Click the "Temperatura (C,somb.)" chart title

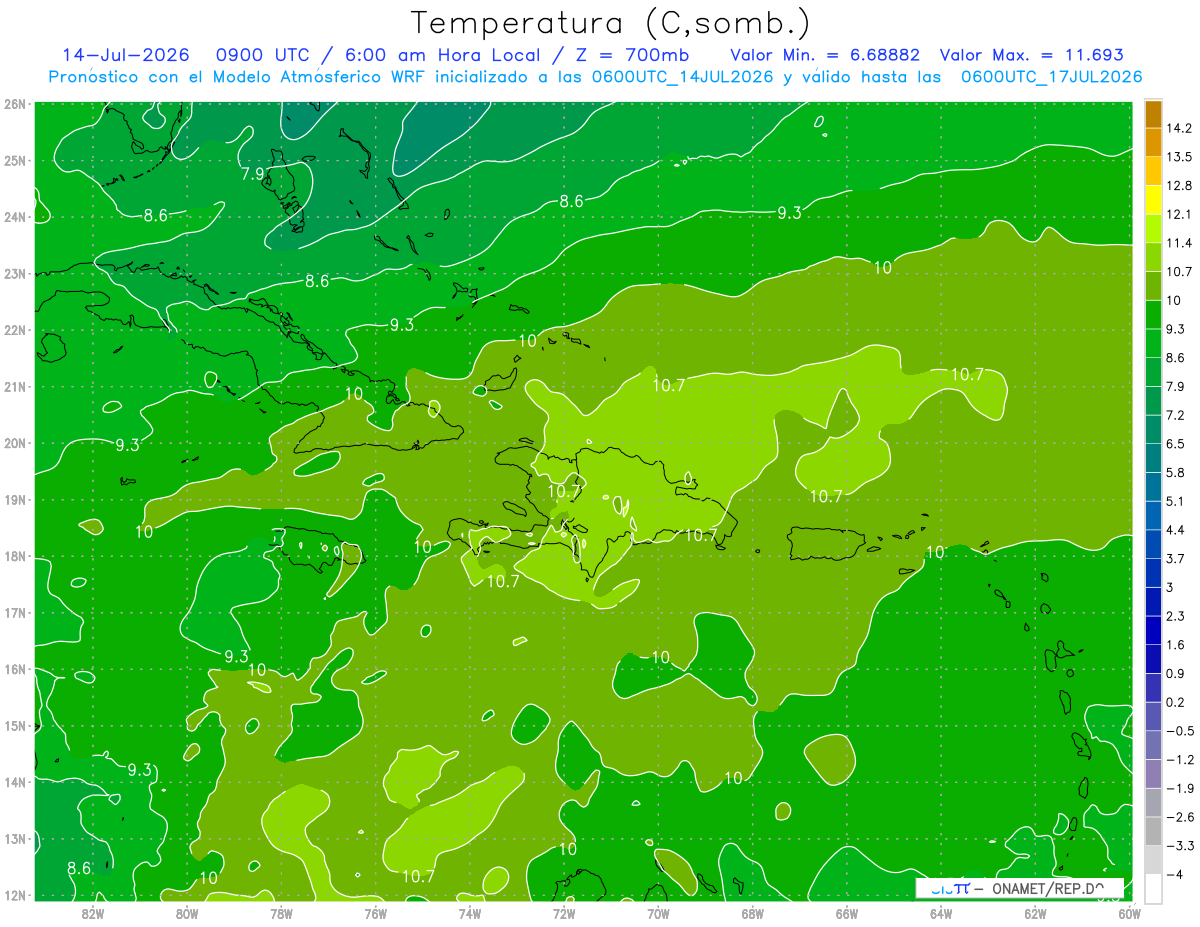611,22
